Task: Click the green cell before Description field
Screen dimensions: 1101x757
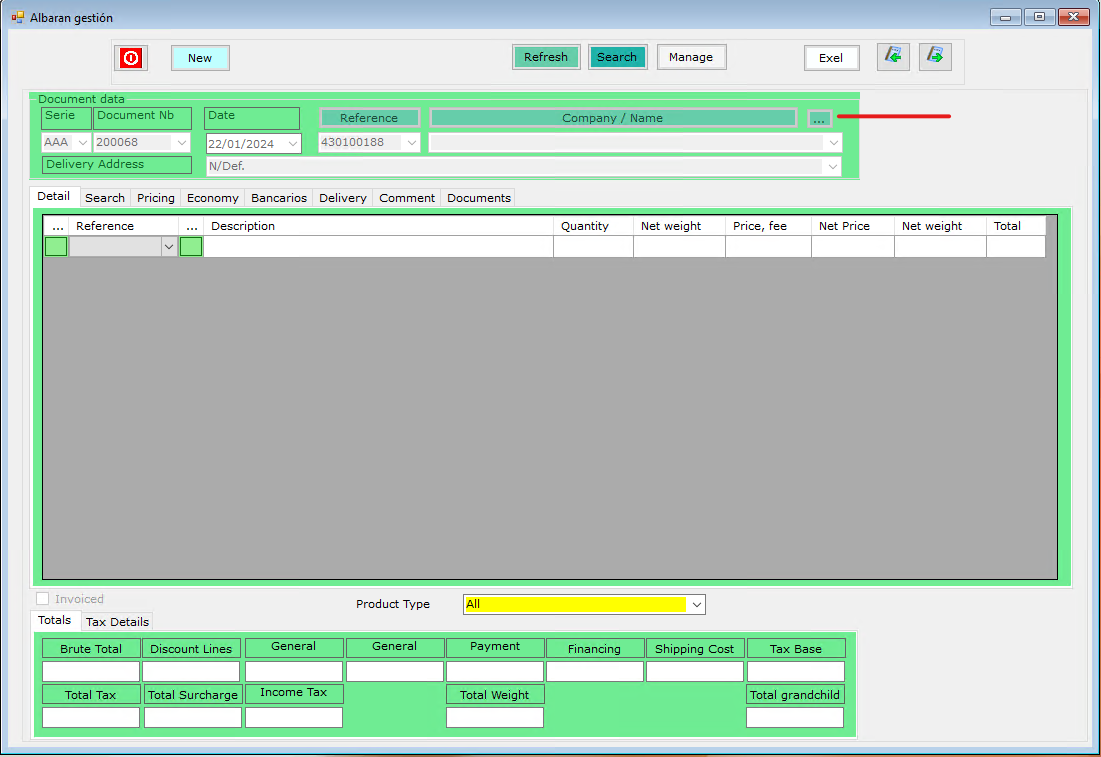Action: [191, 246]
